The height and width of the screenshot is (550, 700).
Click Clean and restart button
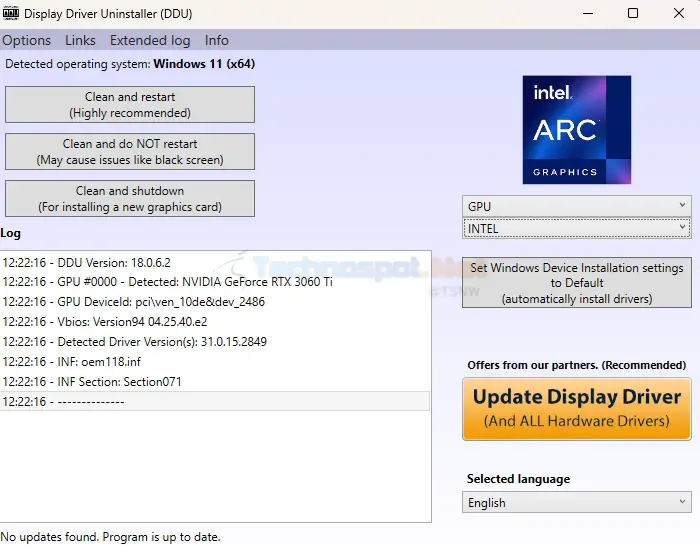[x=130, y=104]
